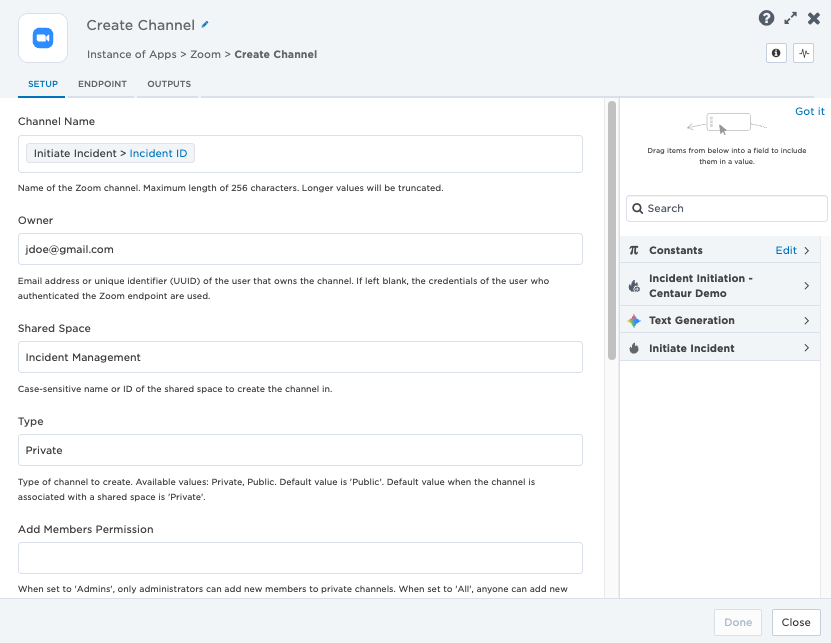The width and height of the screenshot is (831, 643).
Task: Click the Zoom app logo icon
Action: 43,38
